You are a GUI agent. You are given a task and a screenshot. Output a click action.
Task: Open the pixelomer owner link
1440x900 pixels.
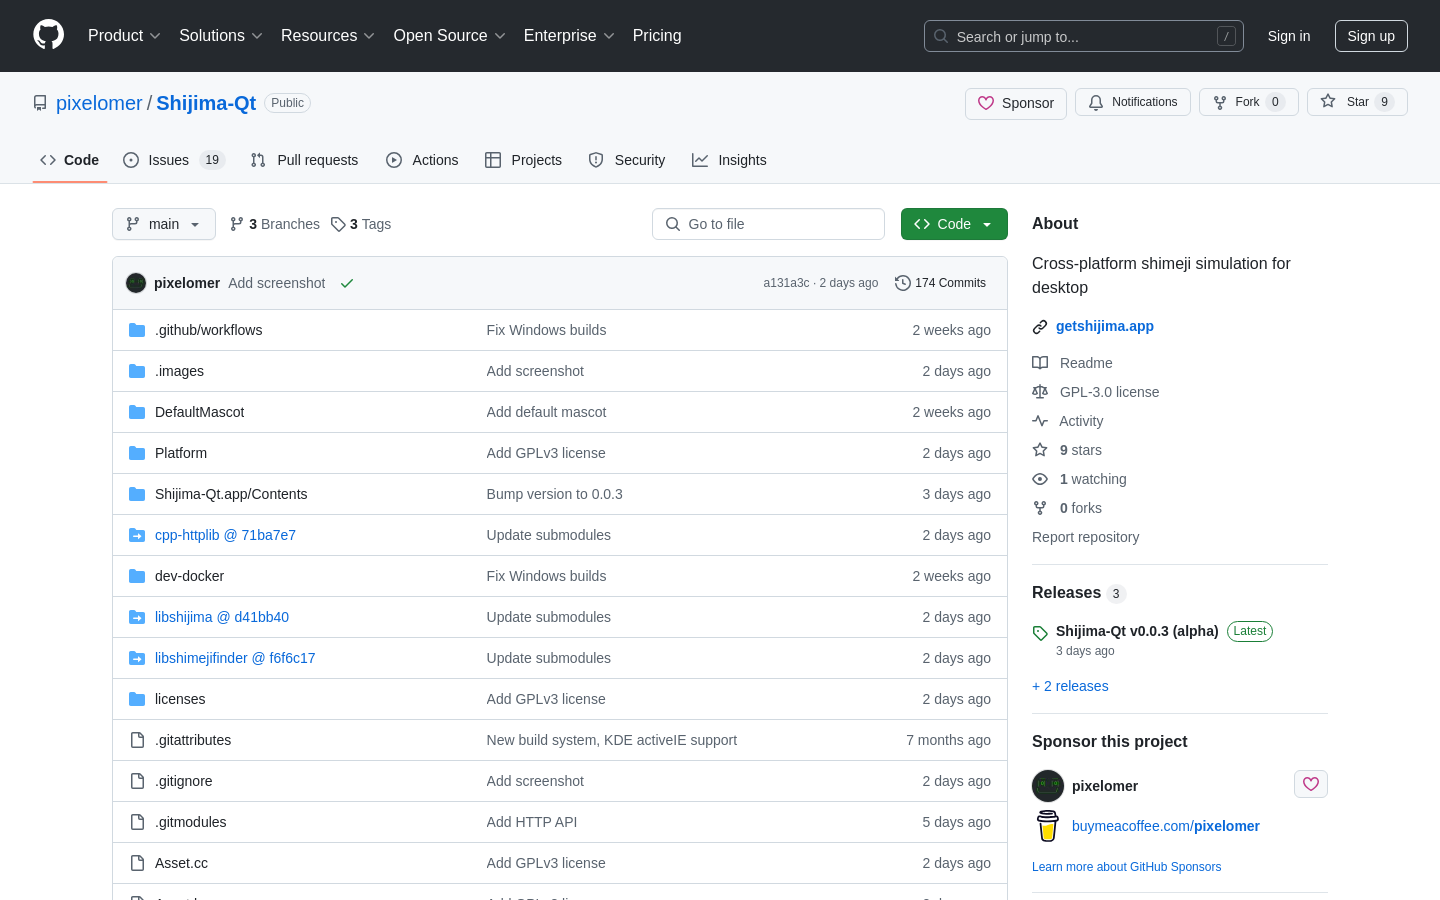pos(99,103)
